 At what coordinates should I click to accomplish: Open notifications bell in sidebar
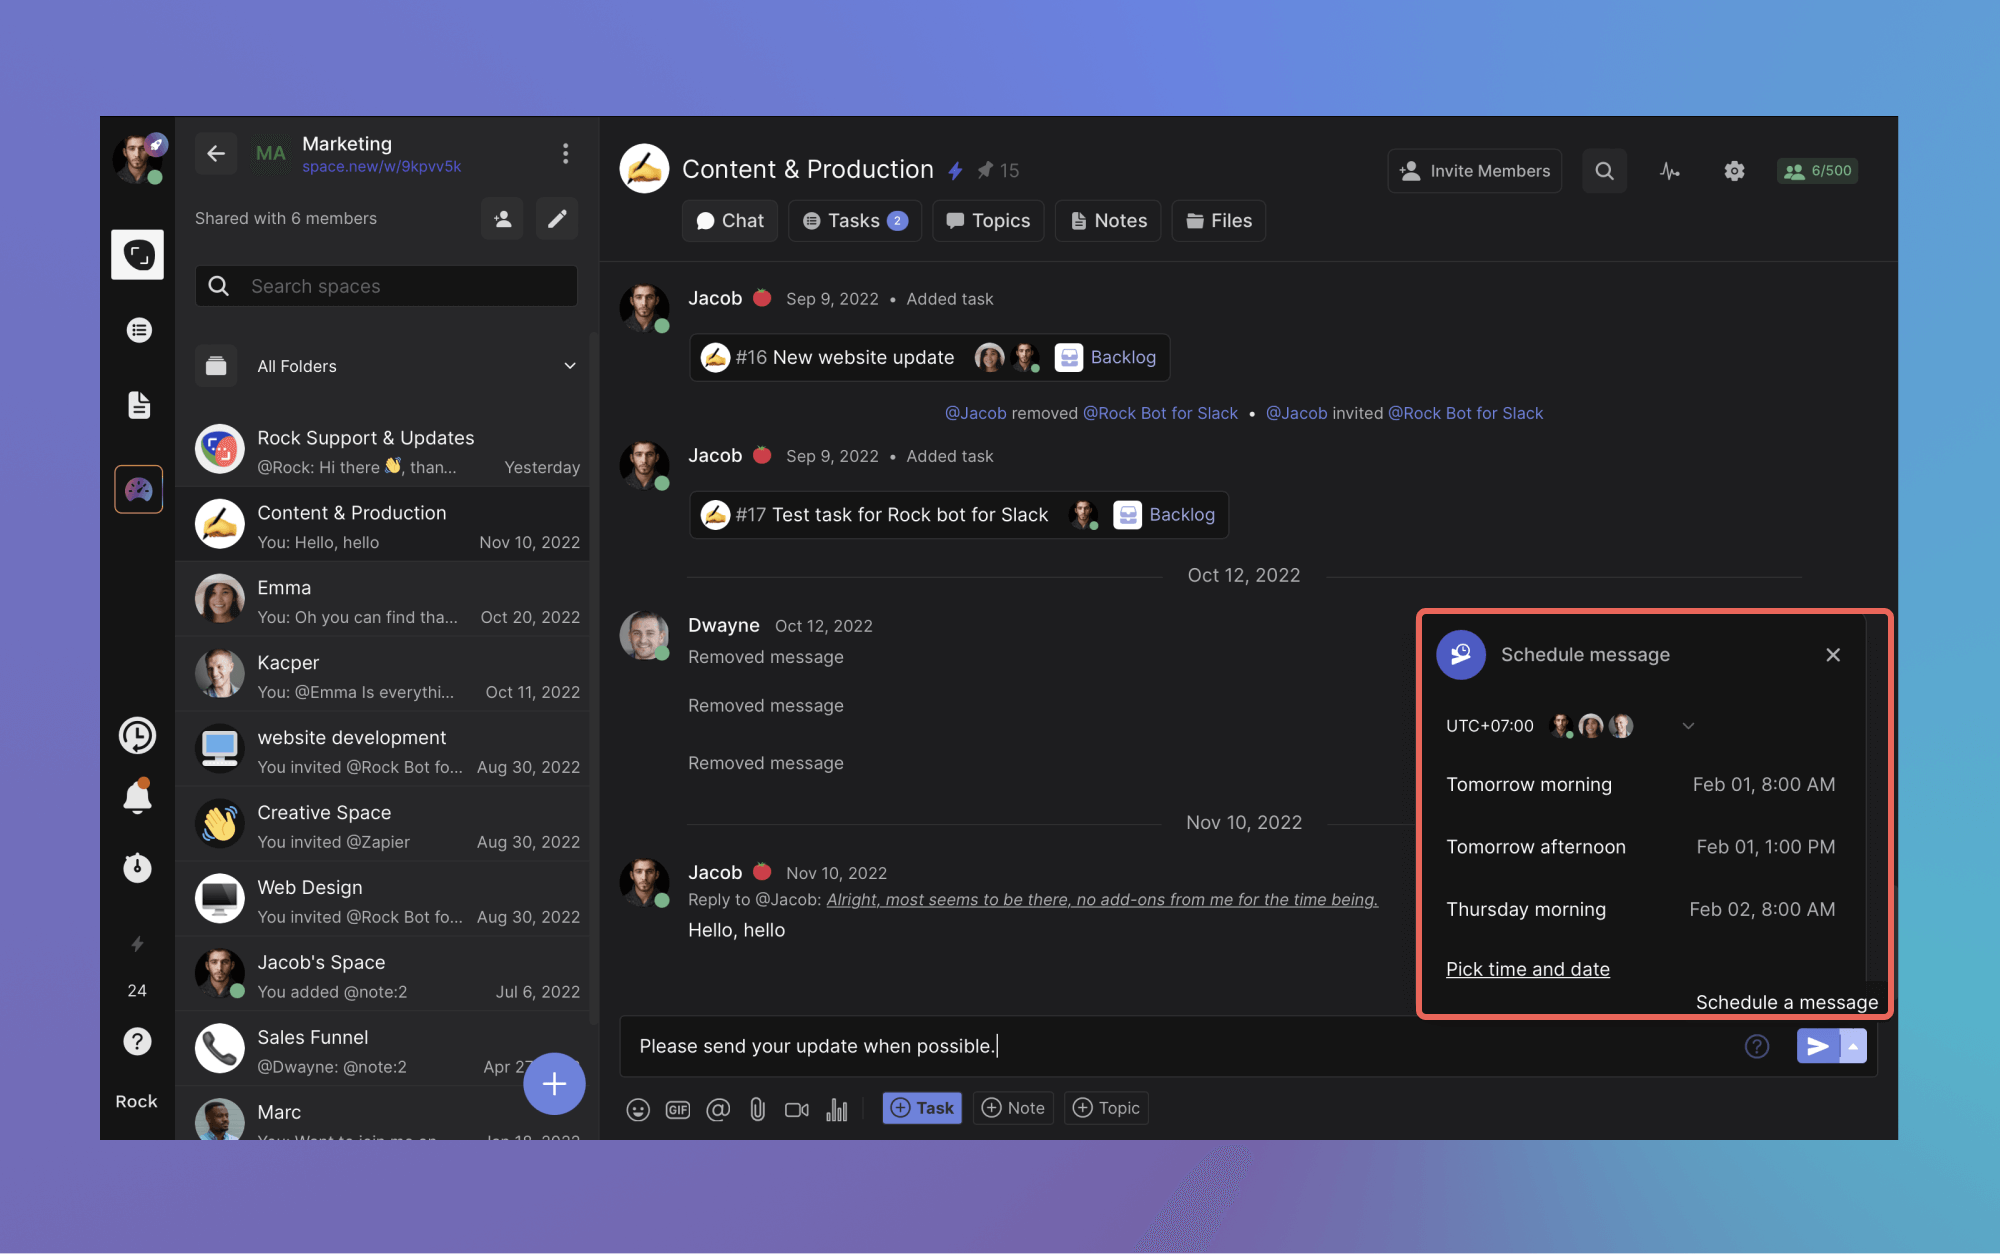(x=138, y=797)
